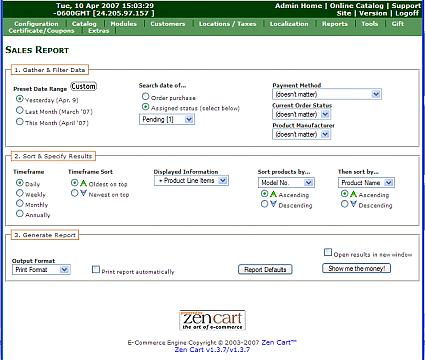Select Ascending under Then sort by
Image resolution: width=425 pixels, height=360 pixels.
point(344,194)
